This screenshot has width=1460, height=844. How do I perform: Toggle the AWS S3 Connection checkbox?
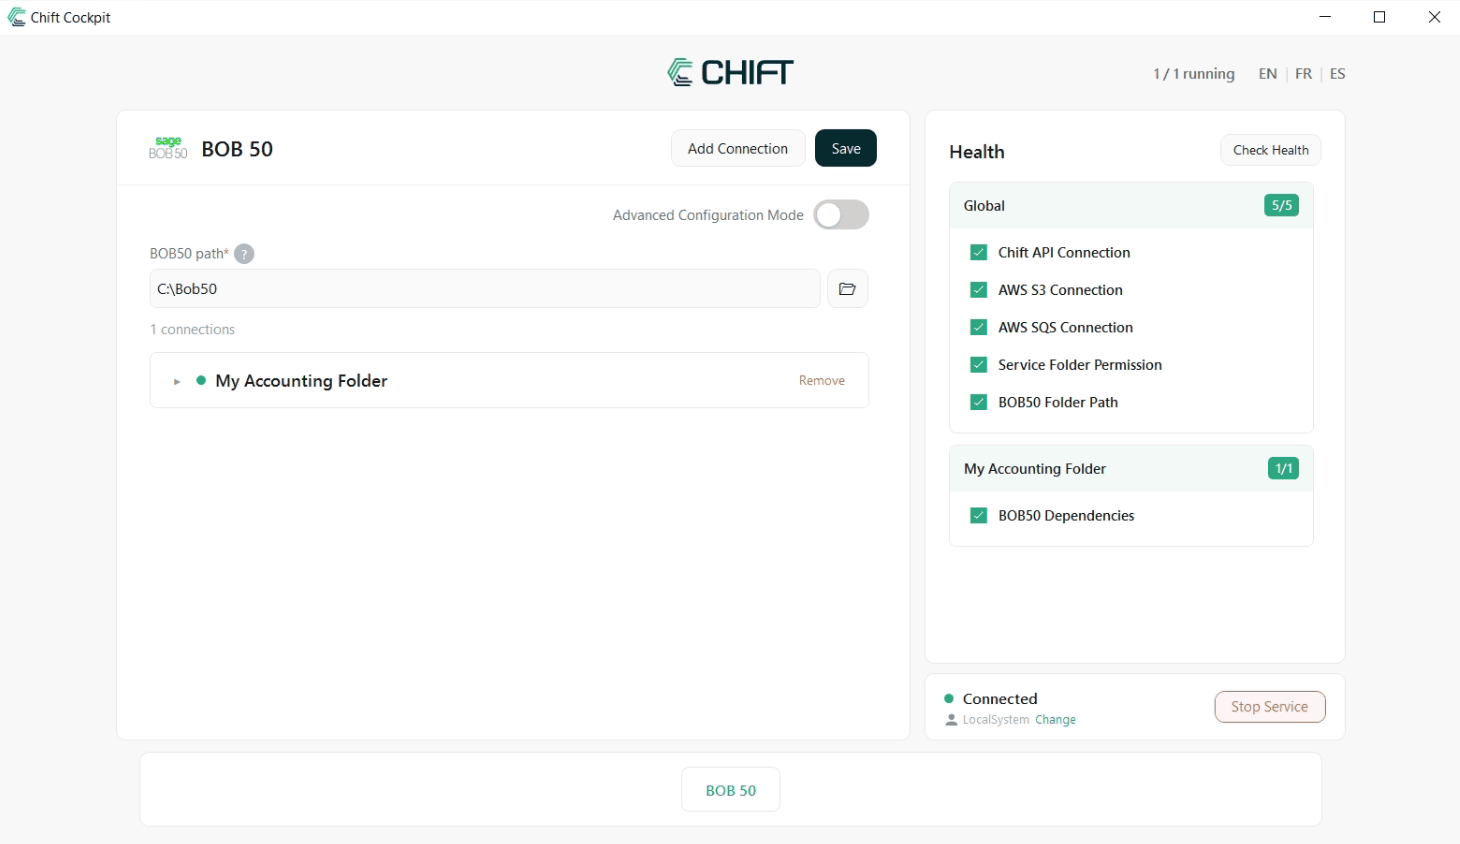tap(979, 290)
